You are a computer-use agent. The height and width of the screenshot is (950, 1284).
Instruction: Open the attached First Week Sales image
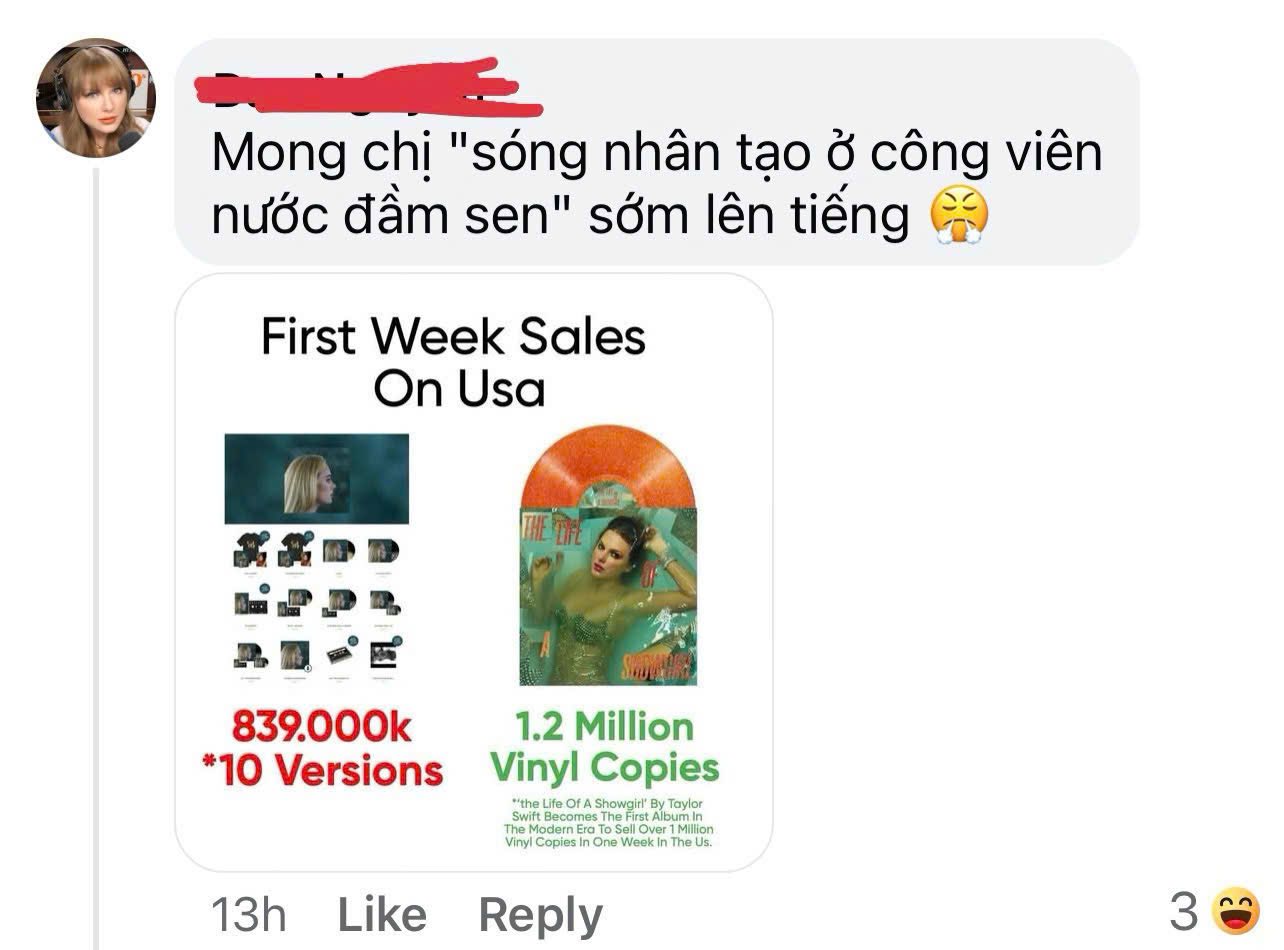click(474, 572)
